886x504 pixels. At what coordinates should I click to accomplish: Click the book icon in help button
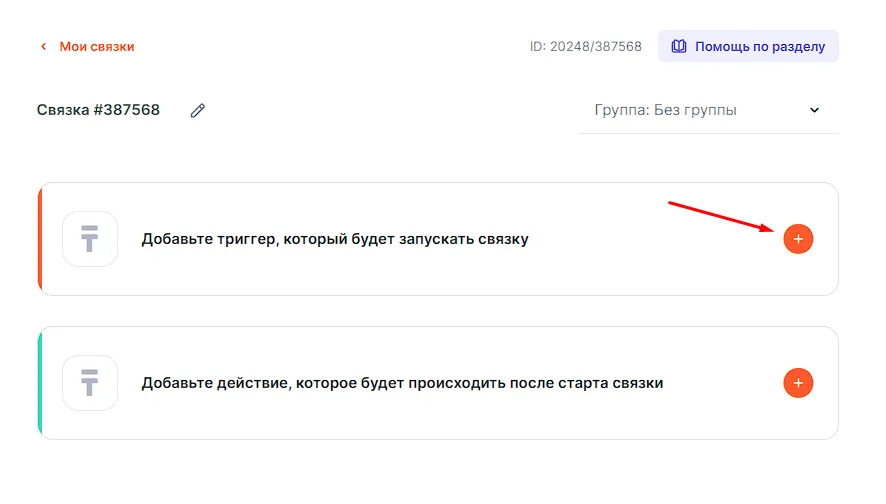point(679,47)
